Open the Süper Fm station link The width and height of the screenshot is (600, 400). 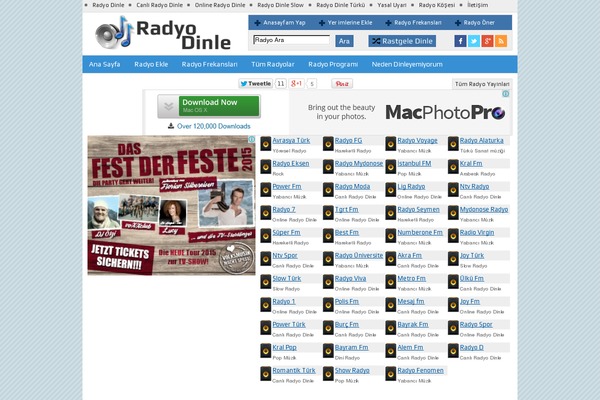286,232
